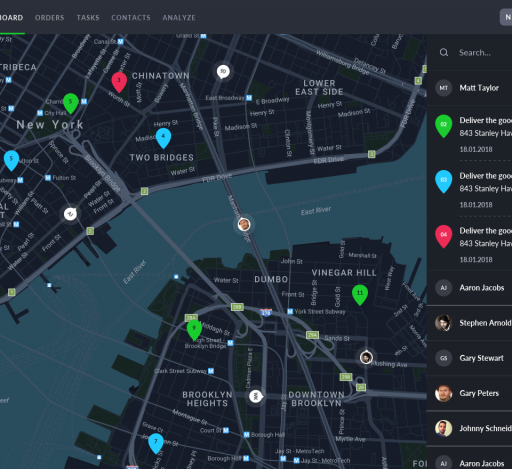Go to the Analyze tab
512x469 pixels.
[179, 18]
